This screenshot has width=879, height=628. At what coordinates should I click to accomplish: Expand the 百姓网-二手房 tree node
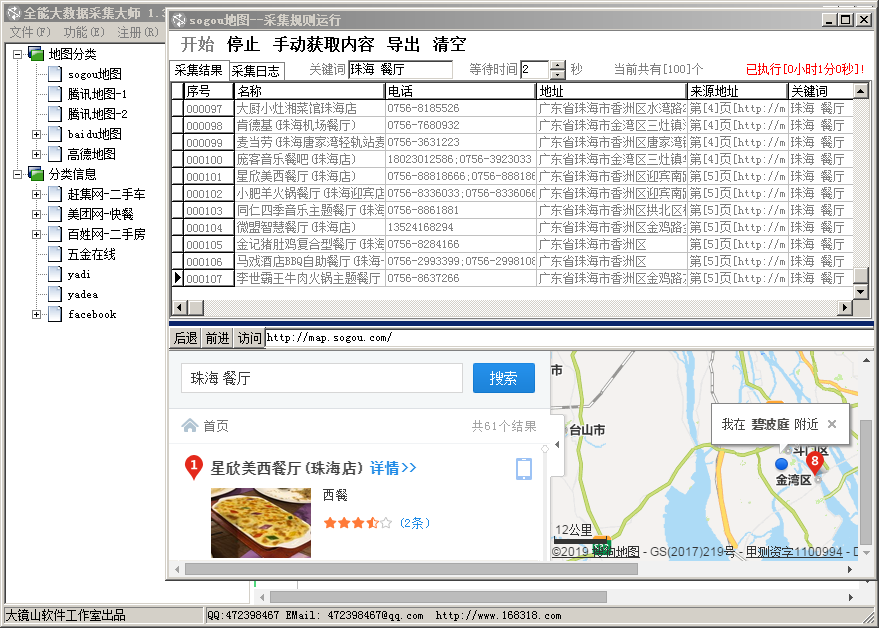click(36, 234)
